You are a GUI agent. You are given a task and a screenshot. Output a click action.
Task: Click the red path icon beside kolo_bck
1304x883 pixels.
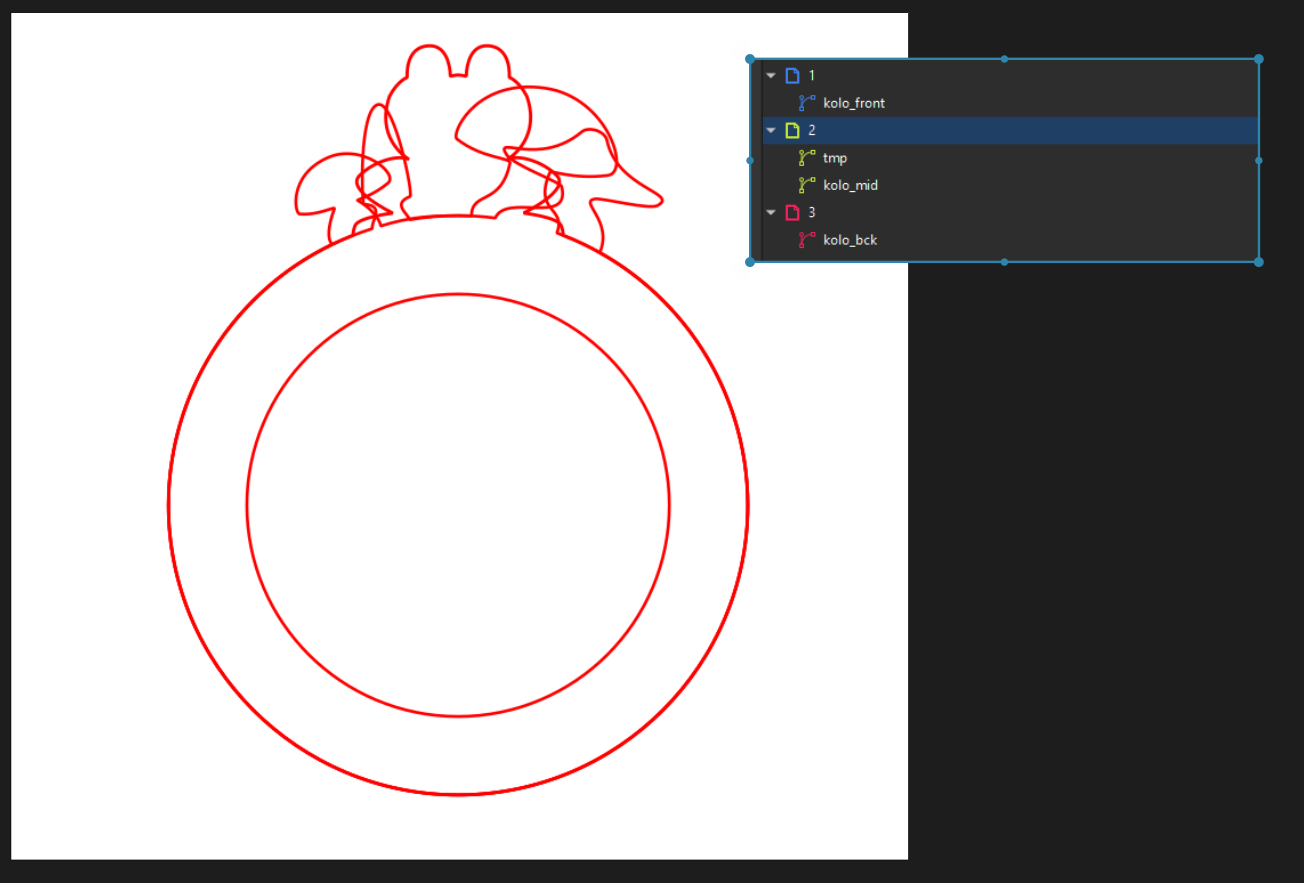coord(807,240)
